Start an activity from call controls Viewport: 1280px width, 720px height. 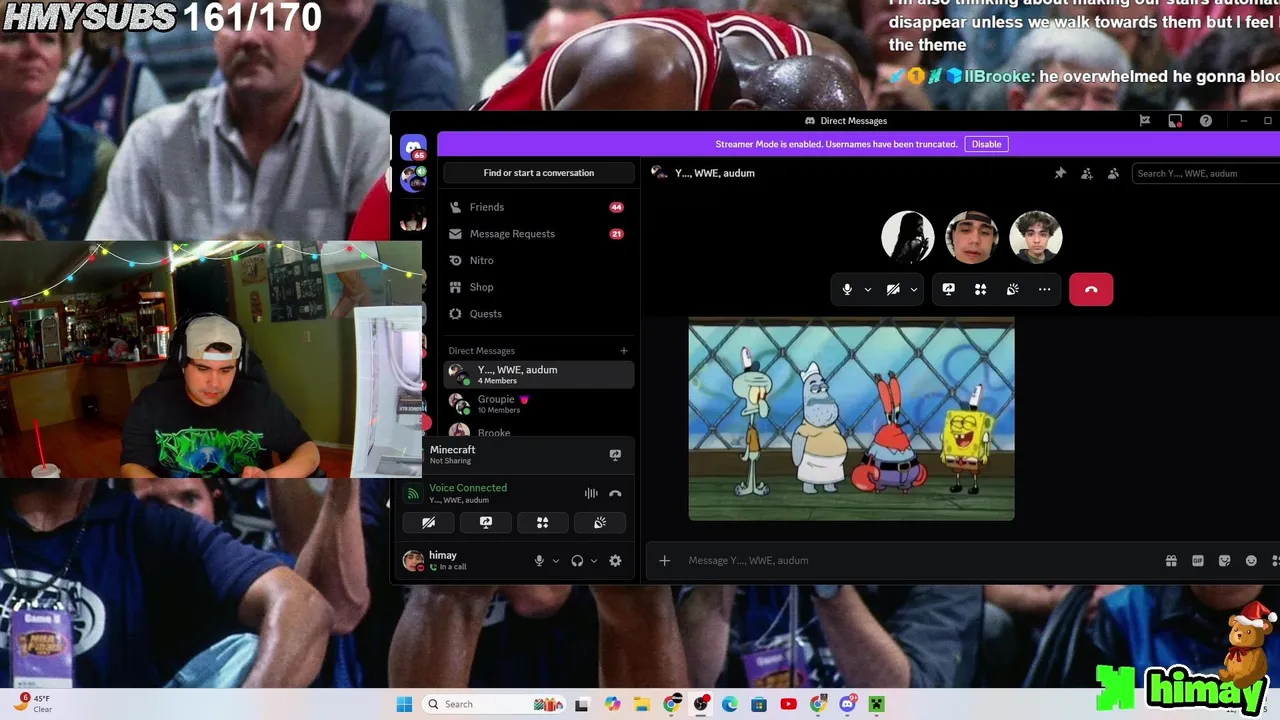[x=980, y=289]
